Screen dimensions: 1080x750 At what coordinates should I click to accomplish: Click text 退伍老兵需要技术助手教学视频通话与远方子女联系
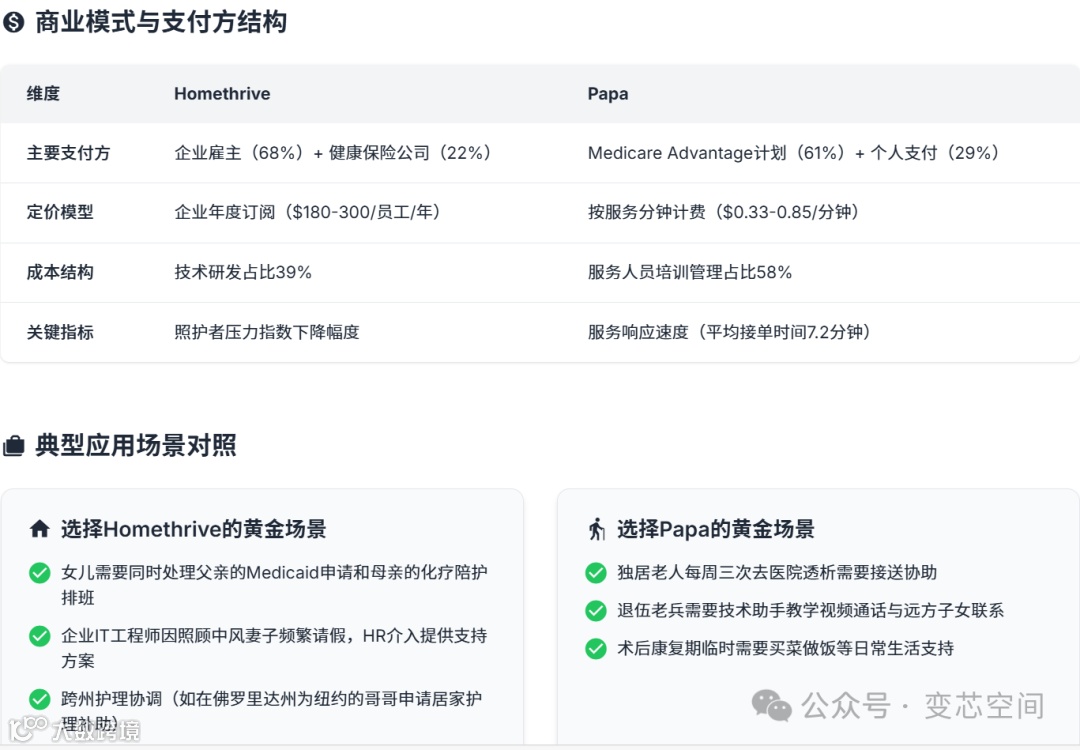point(810,610)
